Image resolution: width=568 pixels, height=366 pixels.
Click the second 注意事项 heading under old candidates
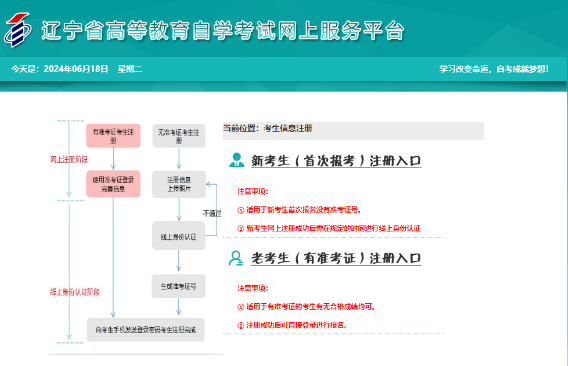tap(252, 288)
